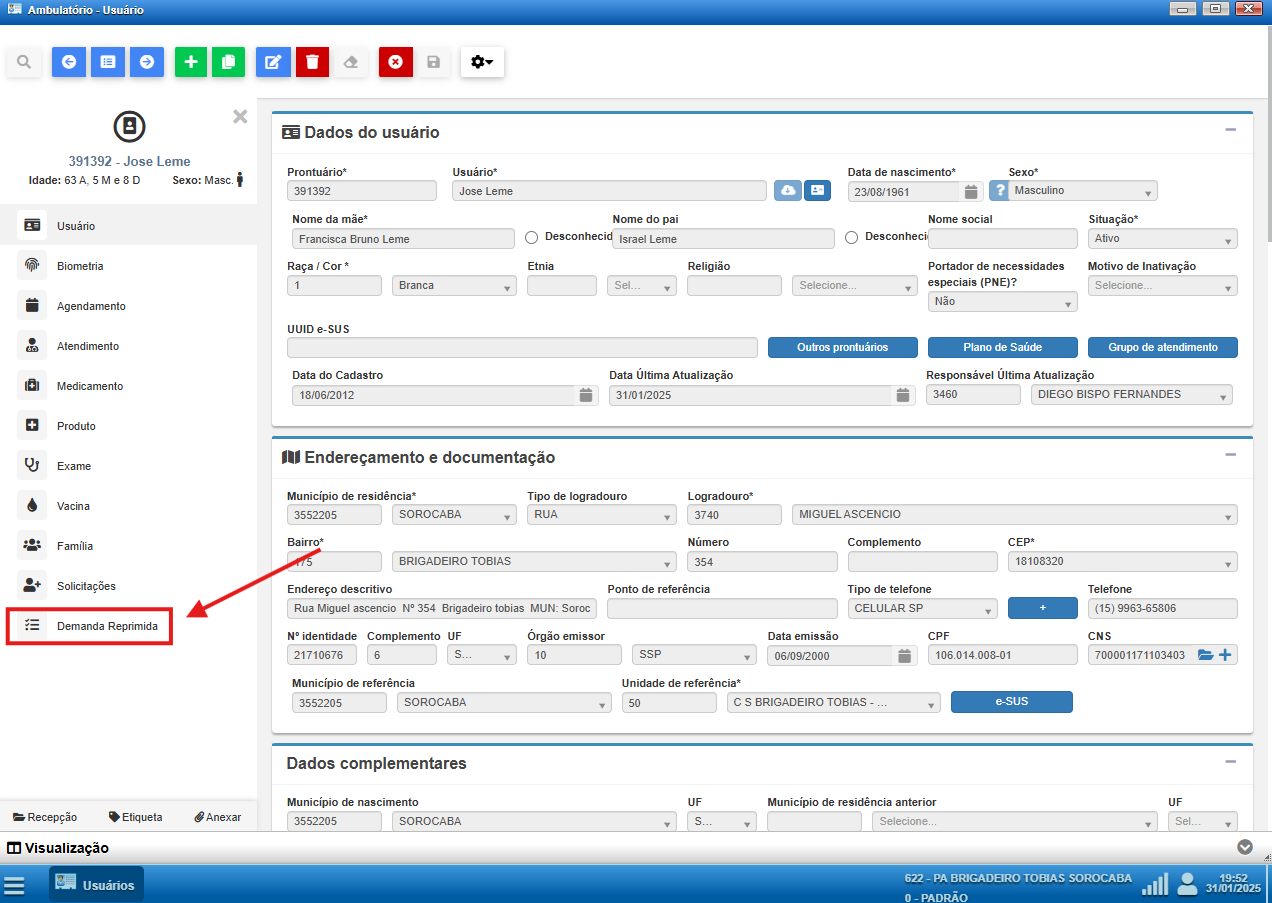The width and height of the screenshot is (1272, 903).
Task: Open the Agendamento sidebar item
Action: click(x=90, y=306)
